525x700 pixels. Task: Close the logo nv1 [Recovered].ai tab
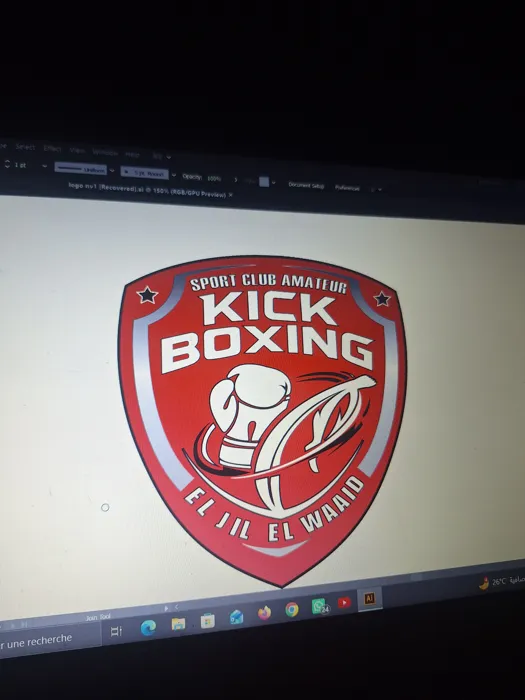coord(230,195)
